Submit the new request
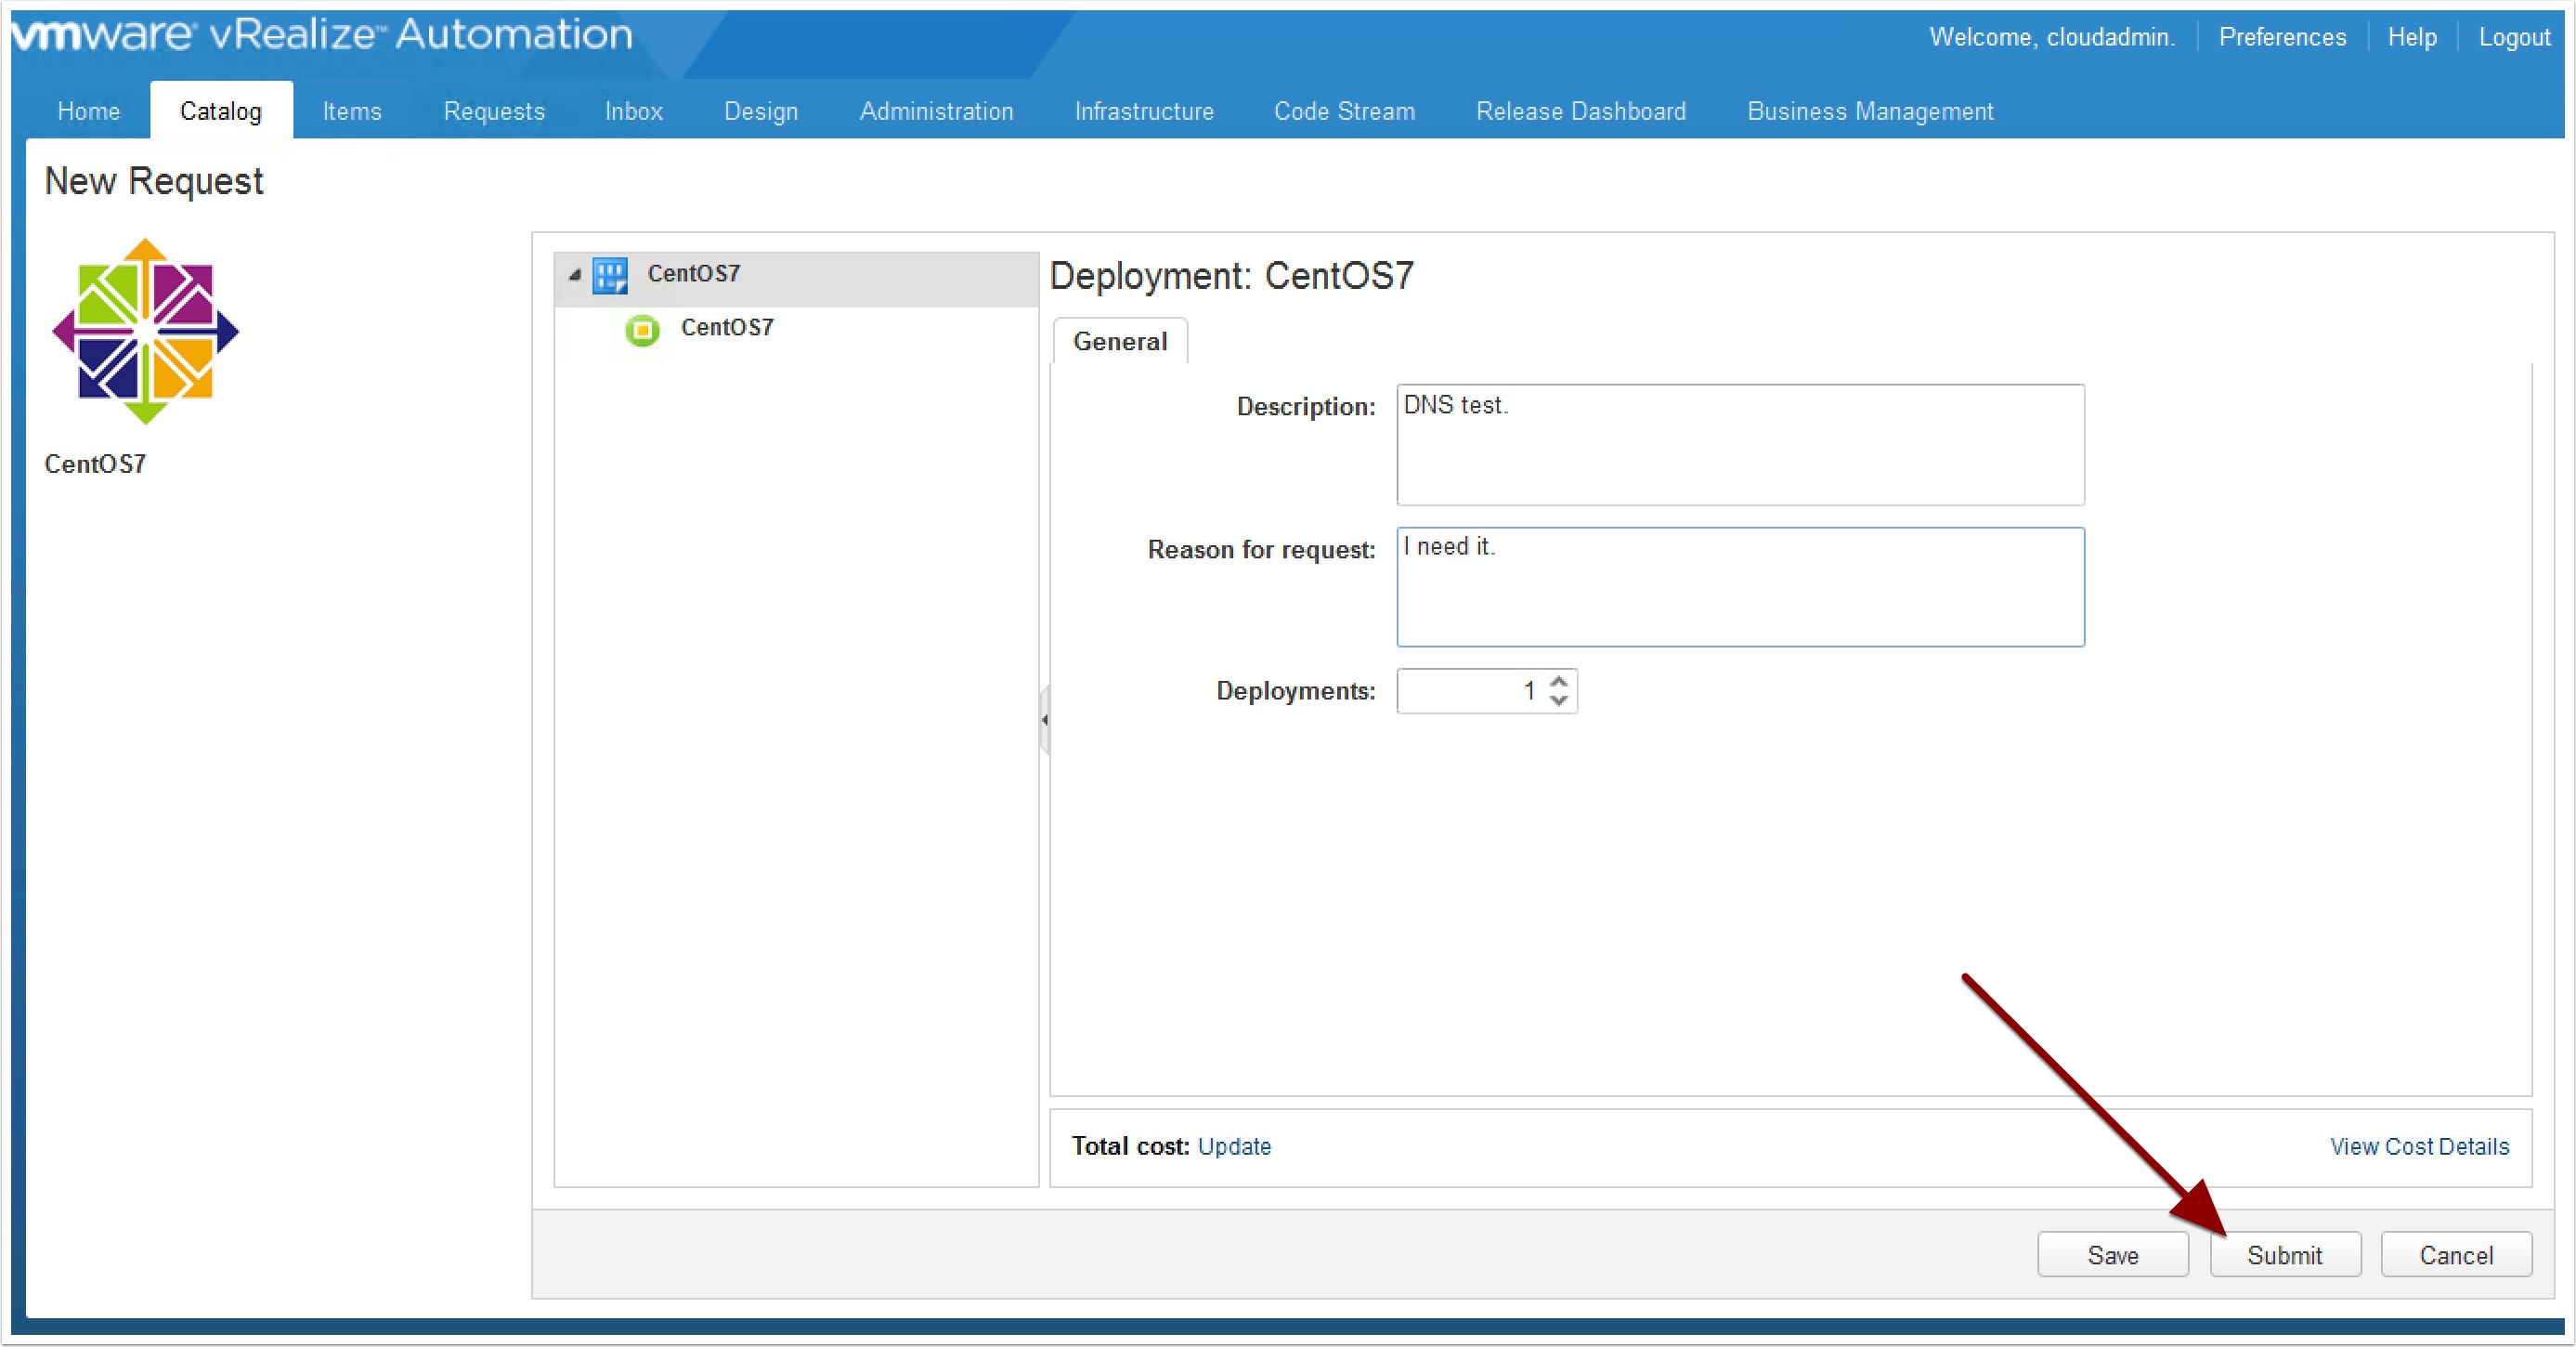 [x=2285, y=1254]
